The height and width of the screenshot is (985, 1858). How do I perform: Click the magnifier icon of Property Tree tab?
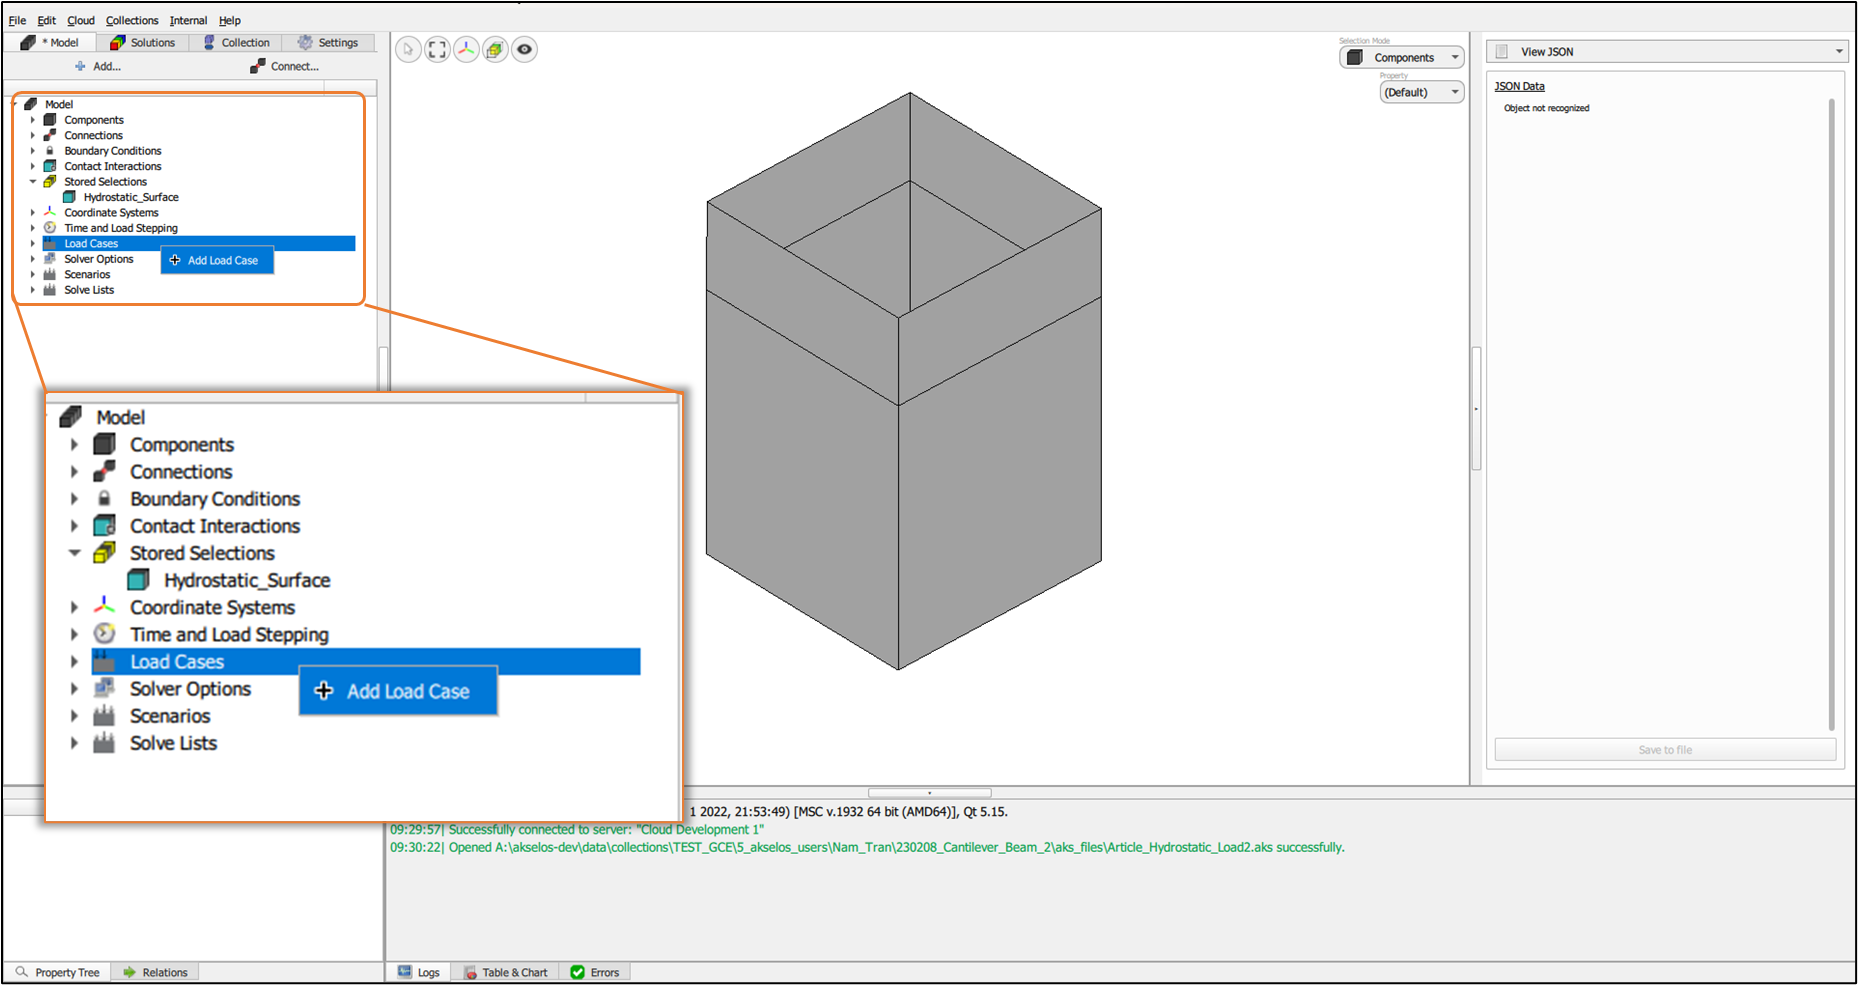click(x=22, y=972)
